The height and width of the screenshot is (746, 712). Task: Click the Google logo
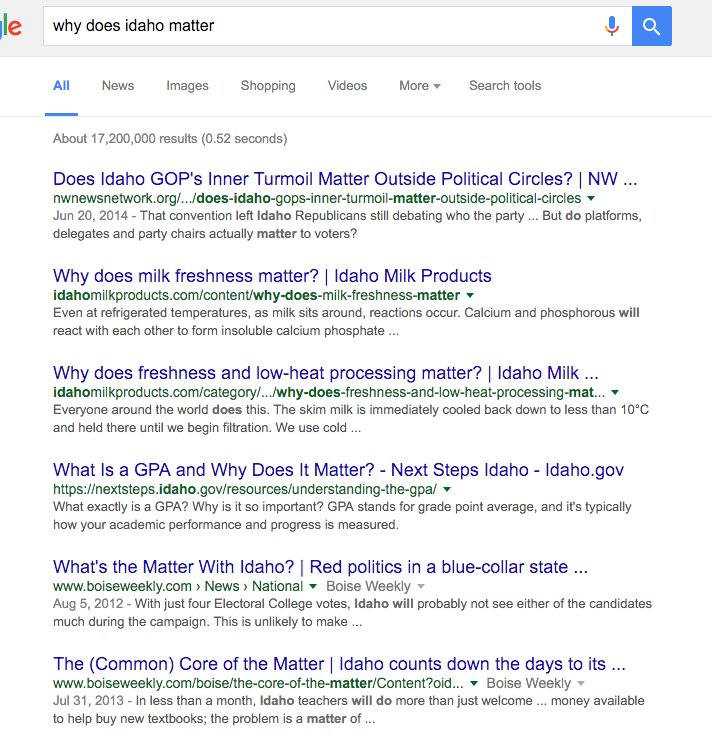[10, 26]
